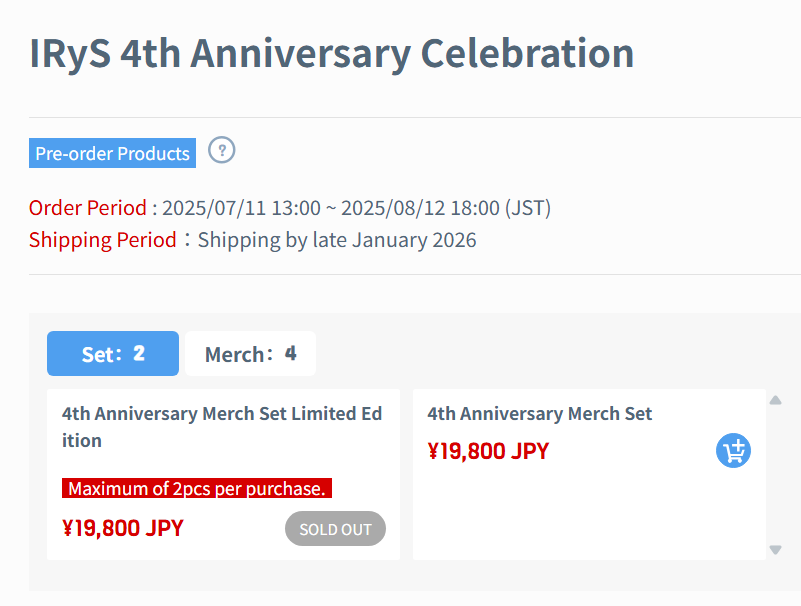This screenshot has width=801, height=606.
Task: Click the Limited Edition ¥19,800 JPY price
Action: [123, 528]
